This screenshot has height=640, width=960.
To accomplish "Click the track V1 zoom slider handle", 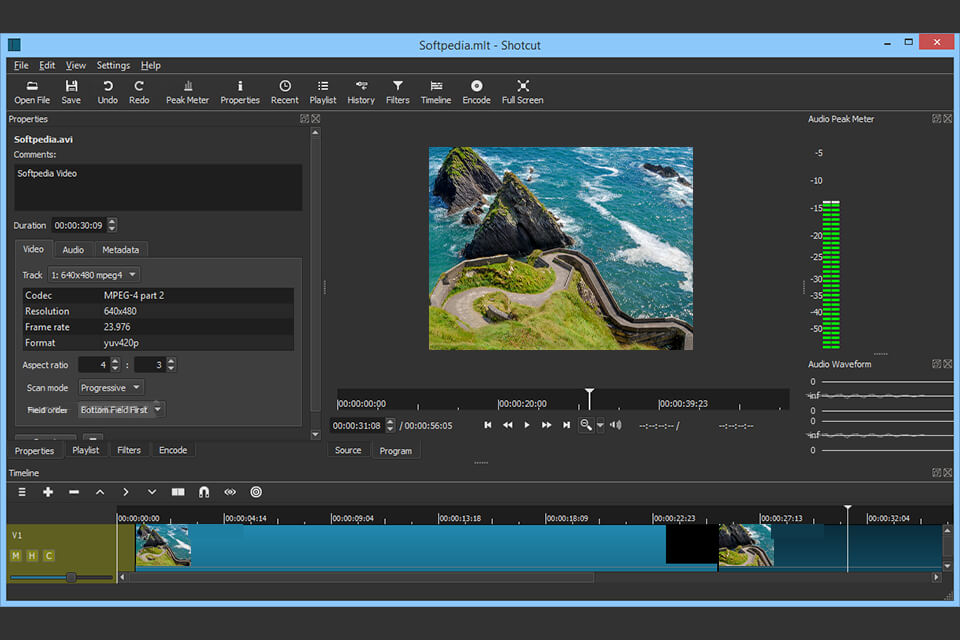I will point(71,577).
